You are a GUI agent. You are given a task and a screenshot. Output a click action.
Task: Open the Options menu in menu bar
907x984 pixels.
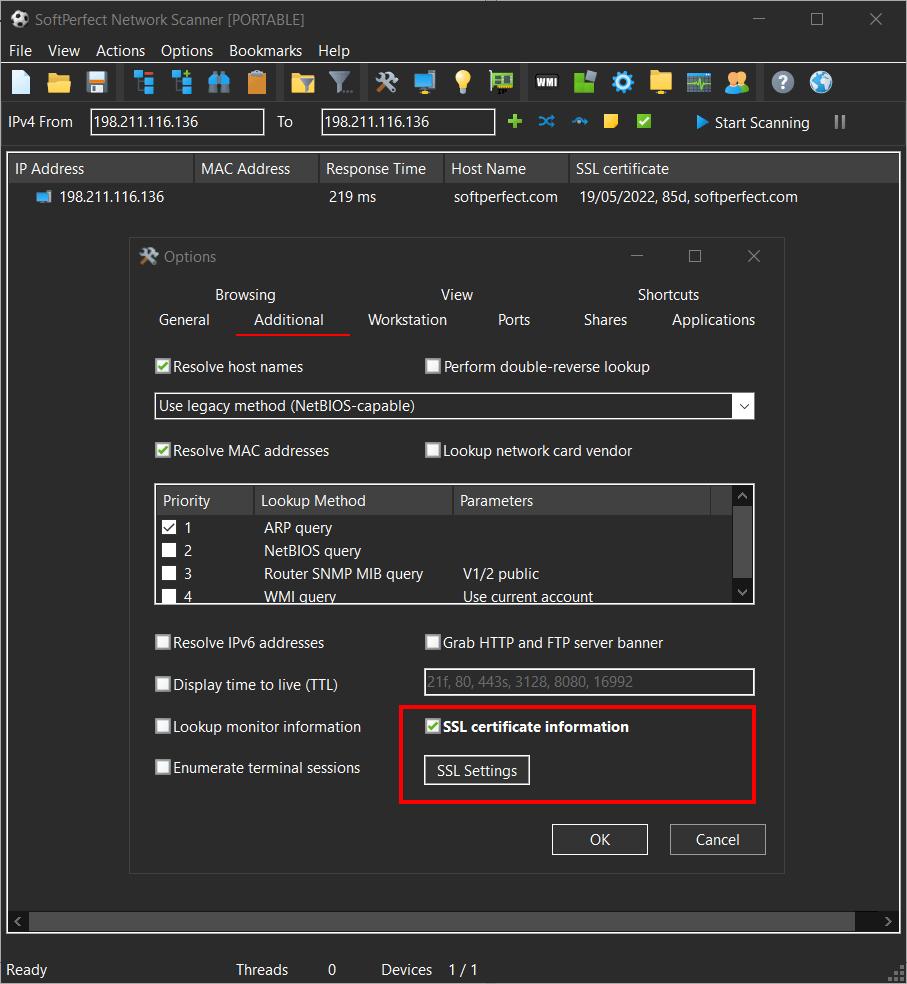(187, 51)
